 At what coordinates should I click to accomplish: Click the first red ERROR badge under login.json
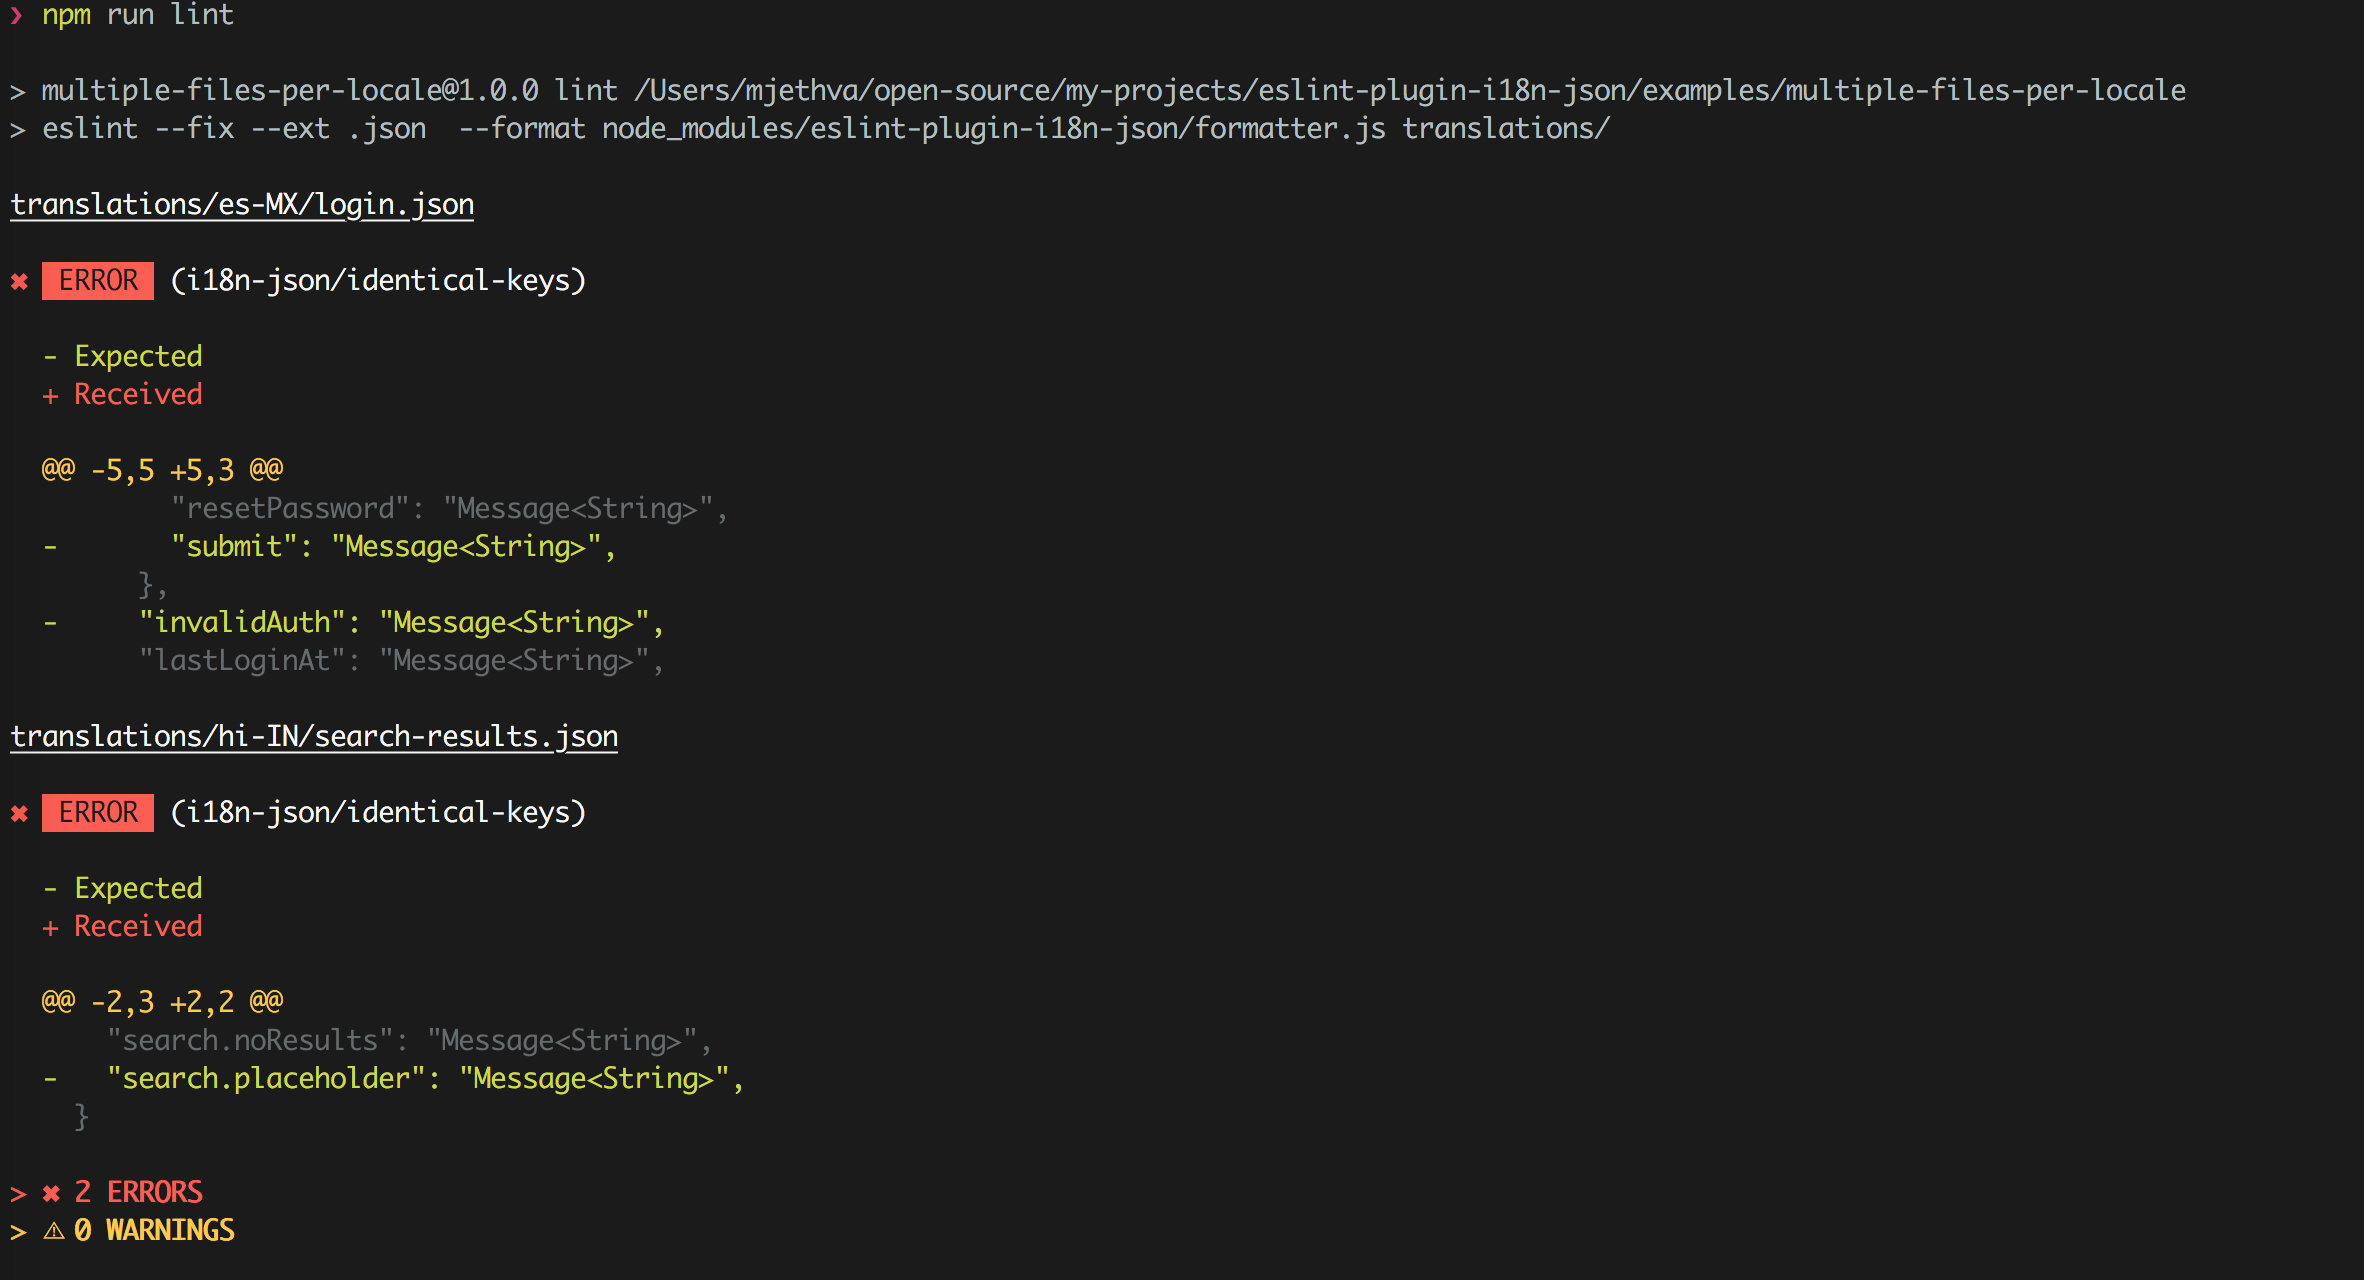click(98, 281)
